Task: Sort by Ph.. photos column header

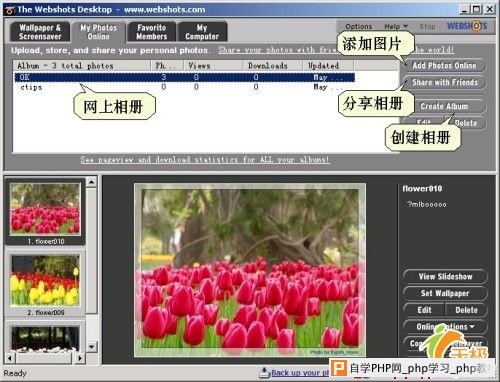Action: click(167, 66)
